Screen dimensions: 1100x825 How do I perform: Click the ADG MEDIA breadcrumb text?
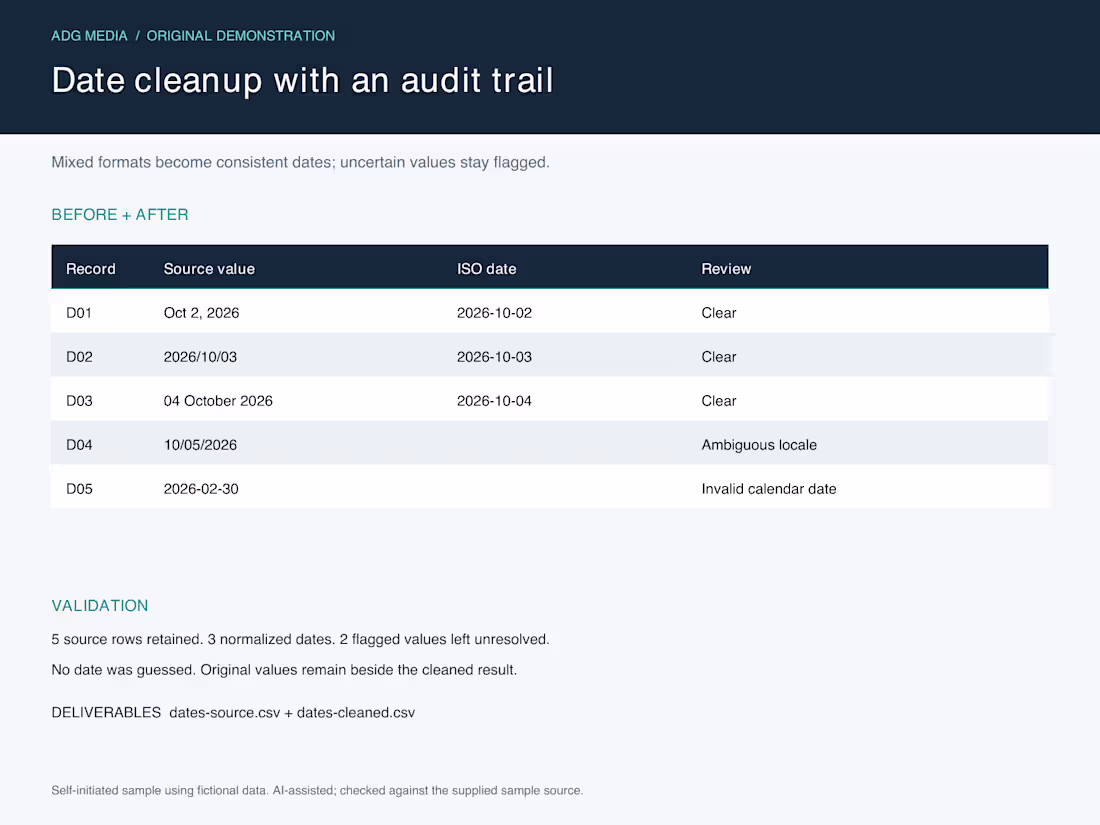click(x=89, y=36)
